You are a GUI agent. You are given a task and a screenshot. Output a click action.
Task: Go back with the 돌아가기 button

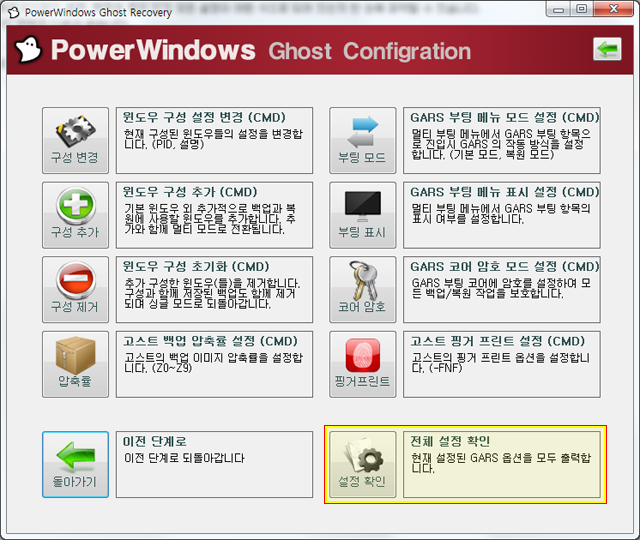pos(76,464)
